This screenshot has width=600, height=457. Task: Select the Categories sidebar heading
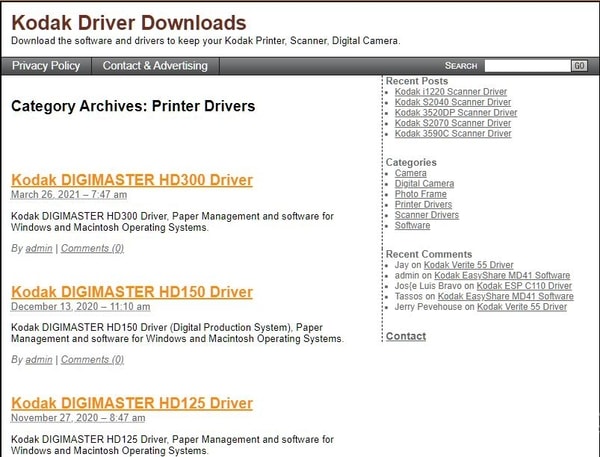[x=411, y=162]
